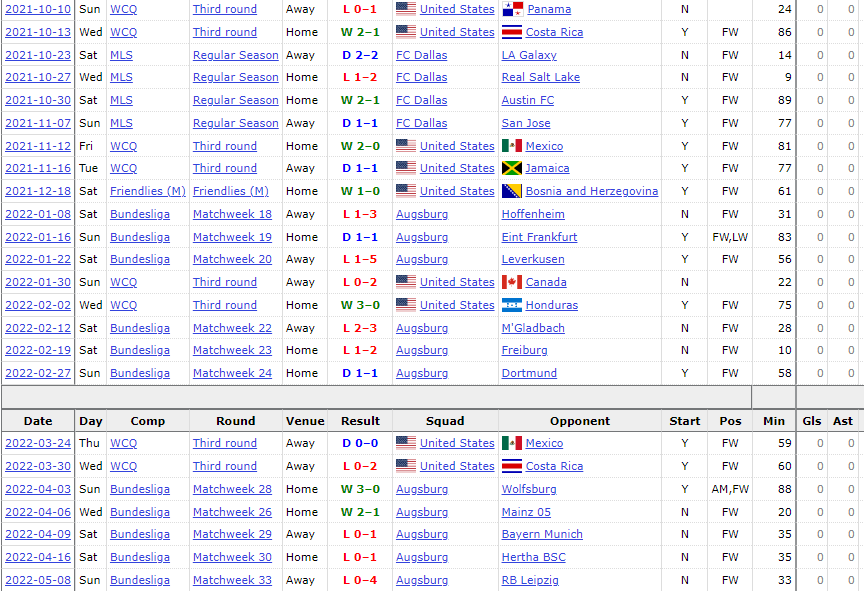This screenshot has height=591, width=864.
Task: Click the Mexico flag in the 2022-03-24 row
Action: [512, 443]
